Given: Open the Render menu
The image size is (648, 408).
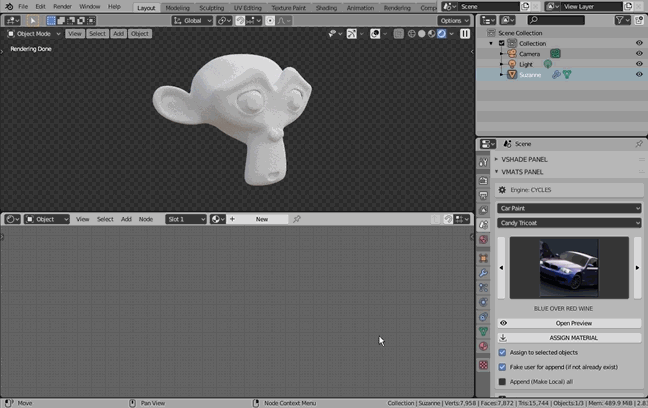Looking at the screenshot, I should click(62, 7).
